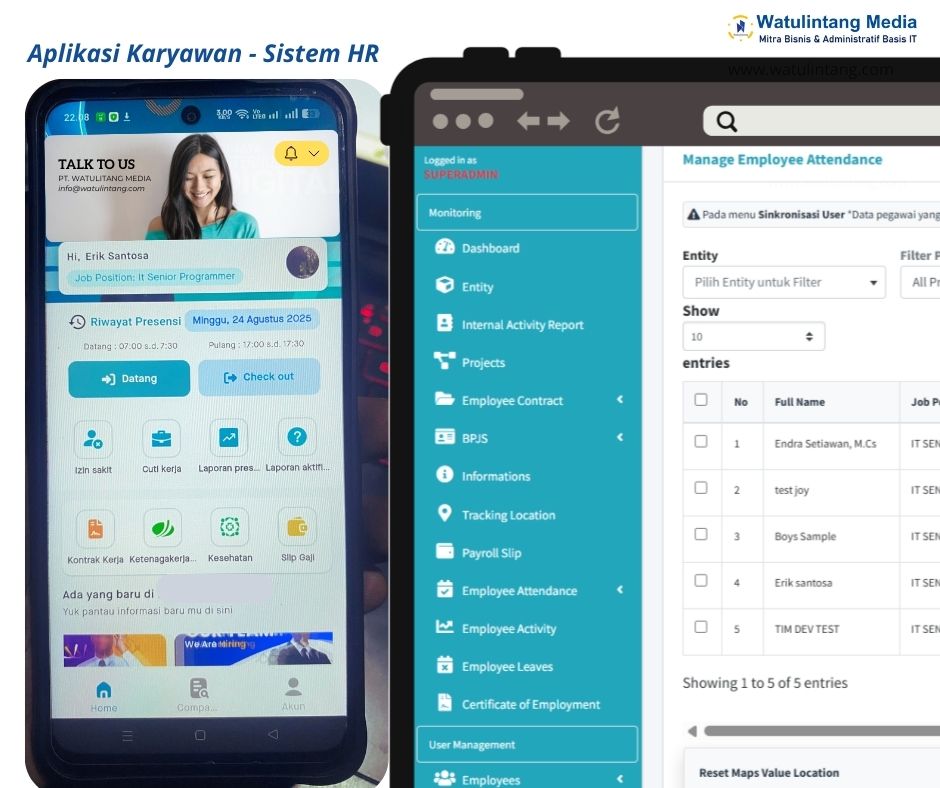
Task: Expand the BPJS submenu arrow
Action: [620, 437]
